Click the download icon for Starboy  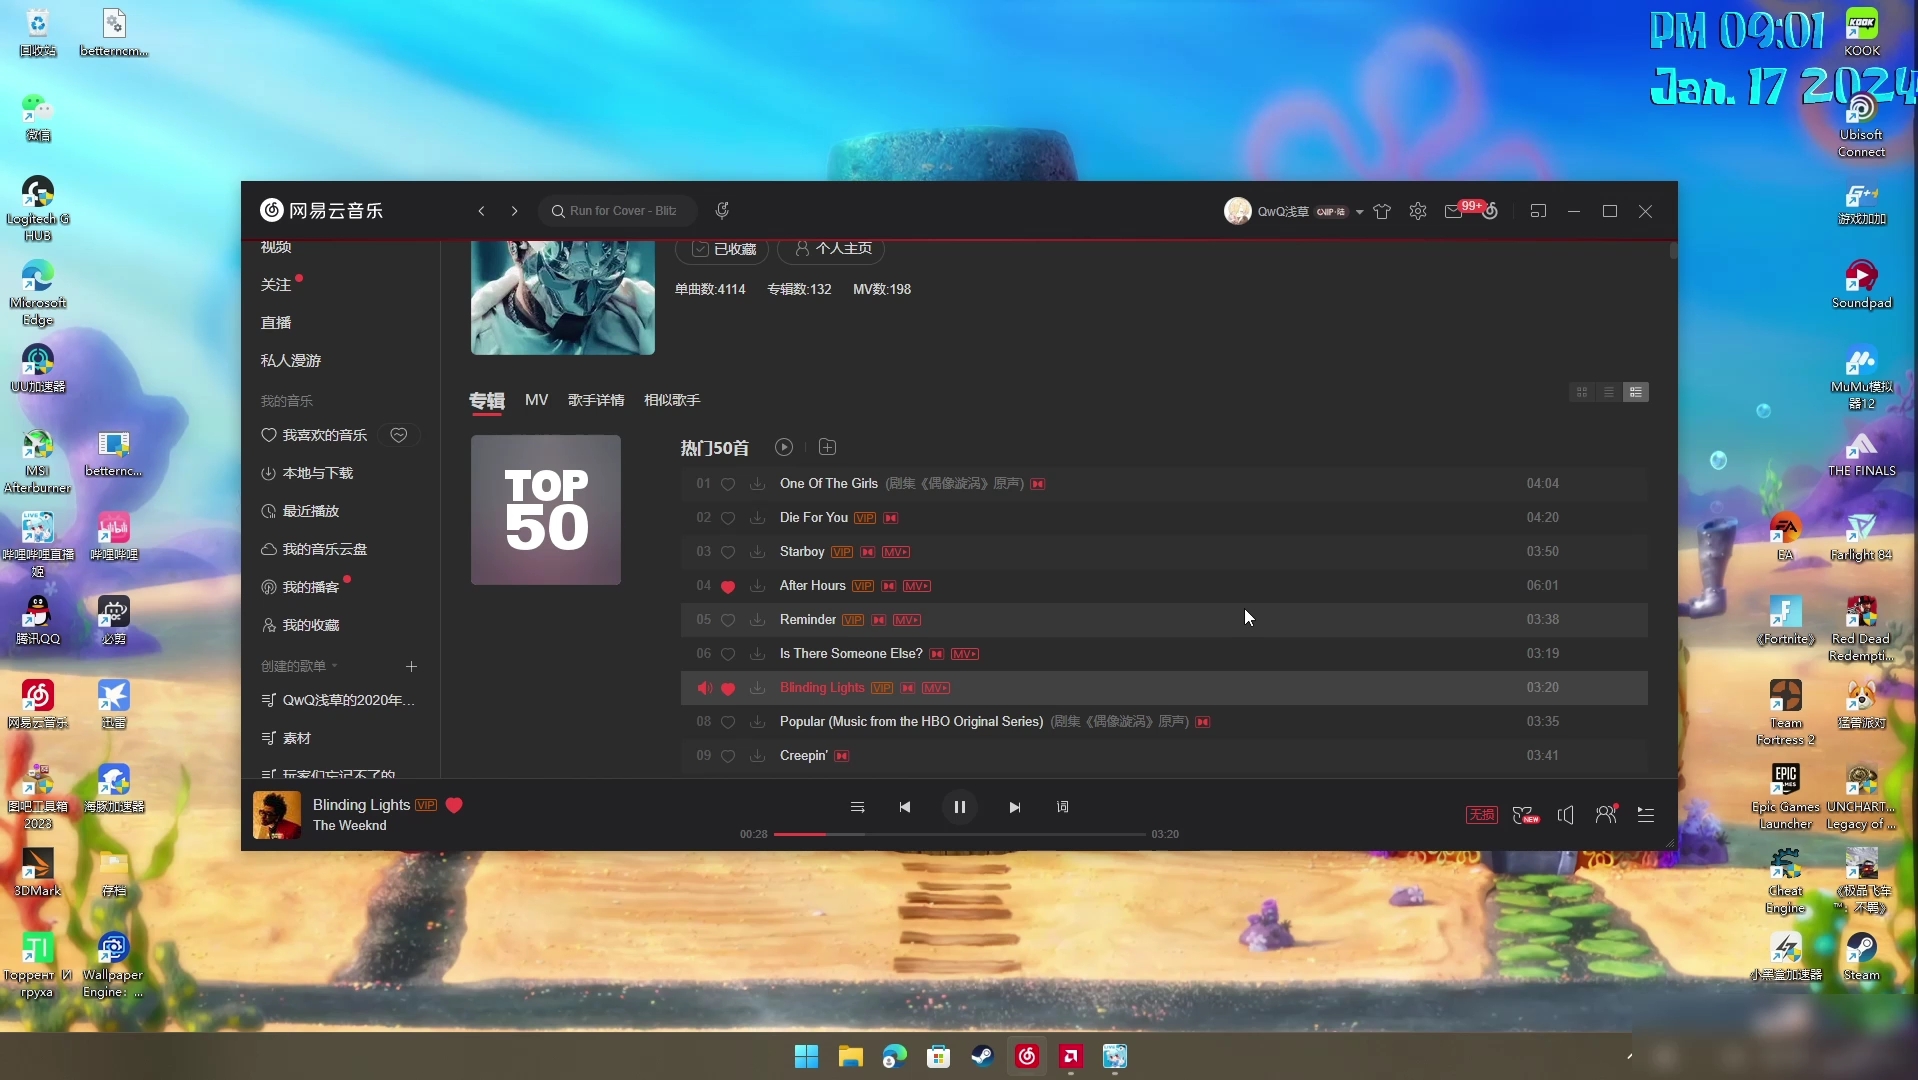(757, 552)
